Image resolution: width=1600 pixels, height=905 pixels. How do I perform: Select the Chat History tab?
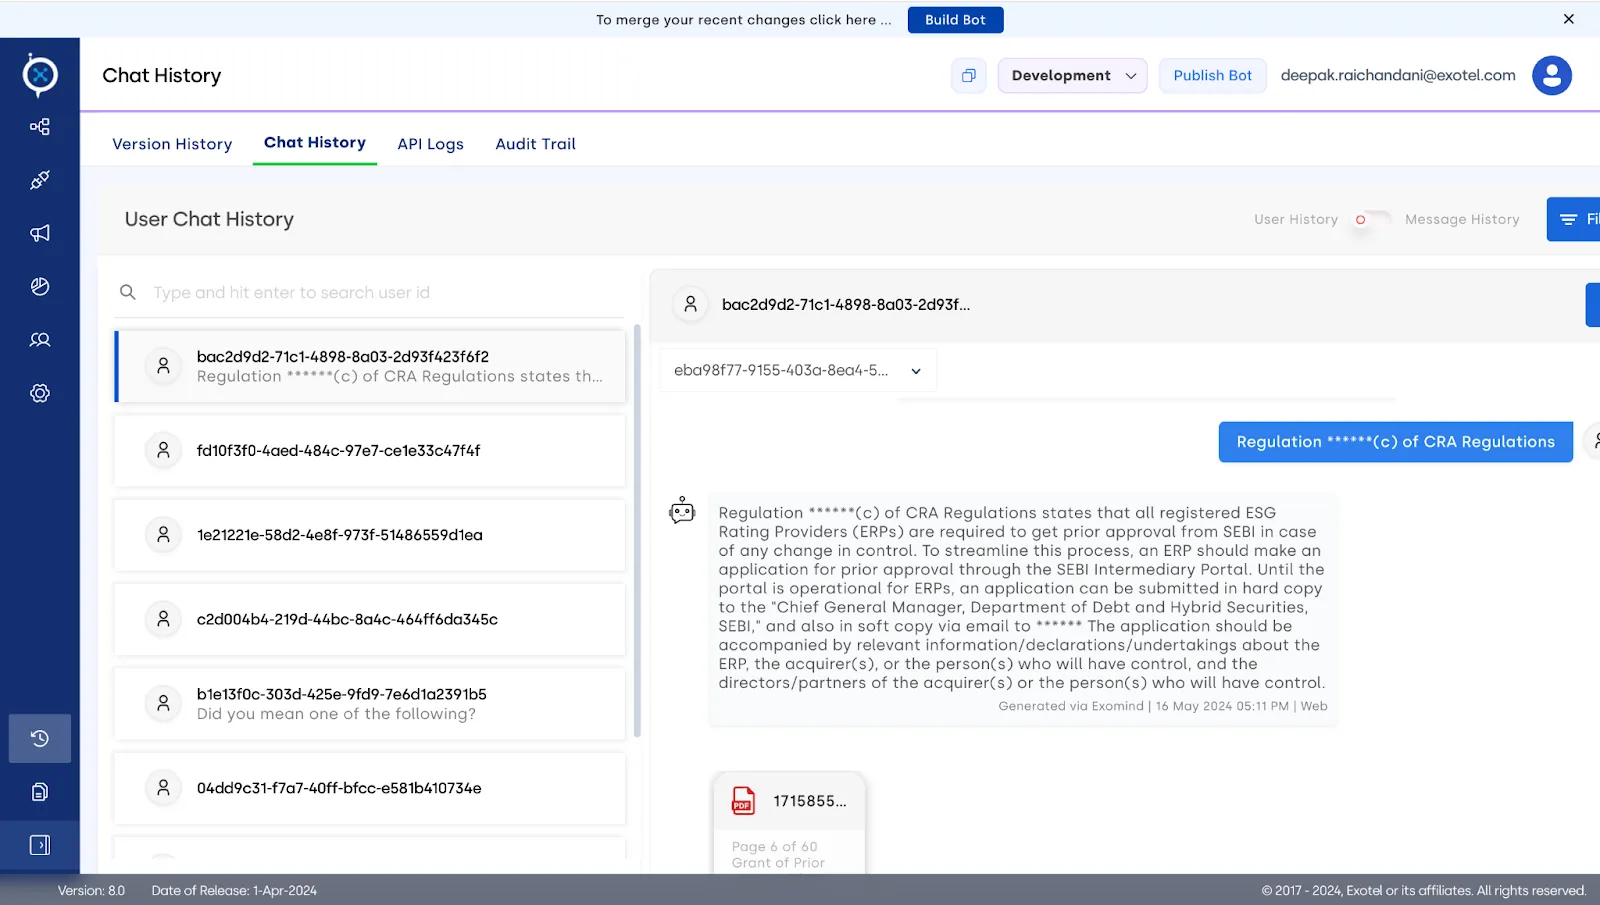pos(315,143)
